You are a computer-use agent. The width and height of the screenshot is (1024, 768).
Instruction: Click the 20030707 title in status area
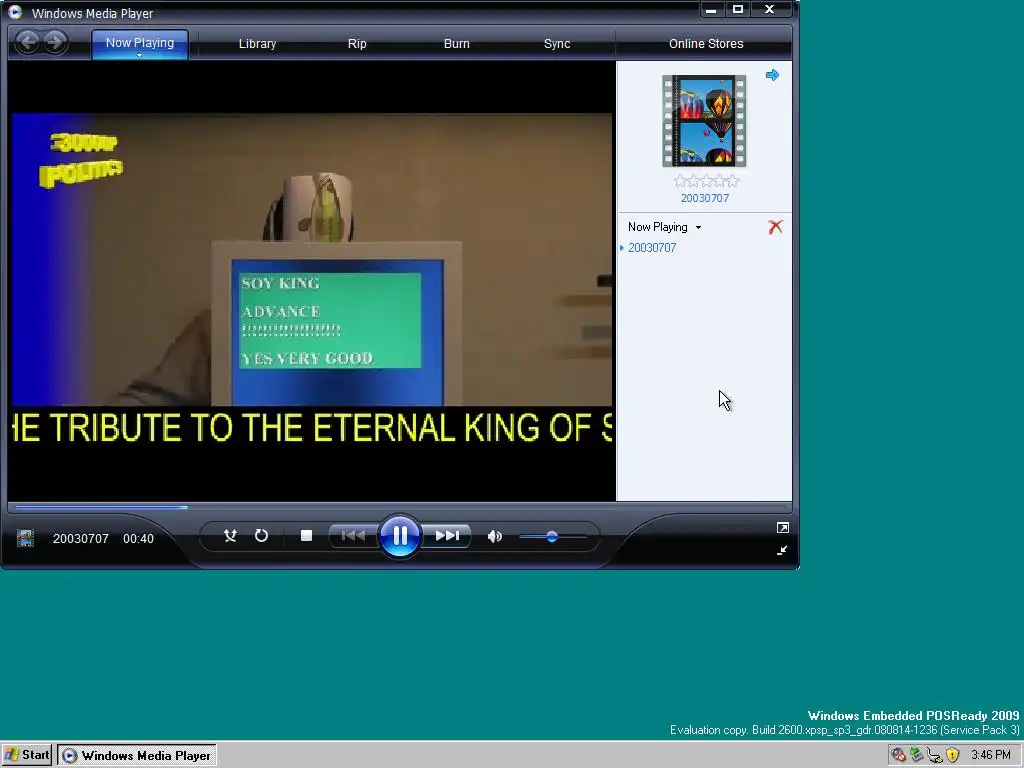point(80,539)
